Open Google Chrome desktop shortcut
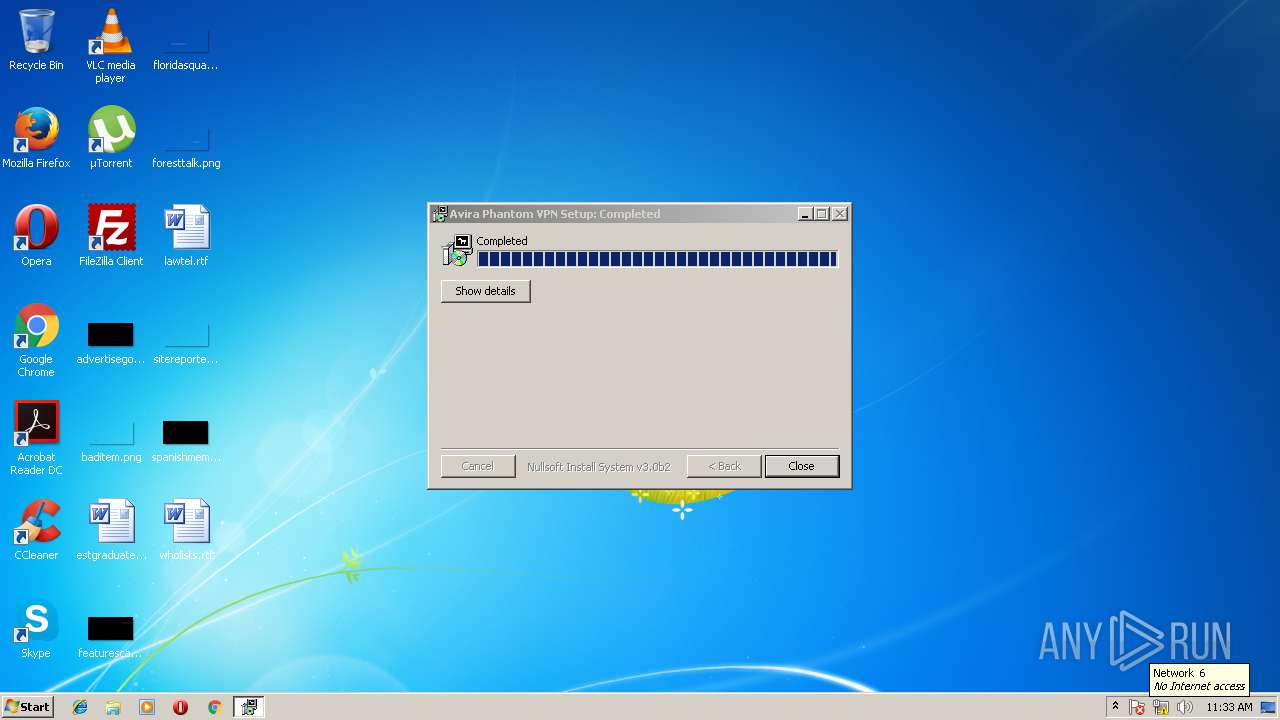This screenshot has width=1280, height=720. 36,340
